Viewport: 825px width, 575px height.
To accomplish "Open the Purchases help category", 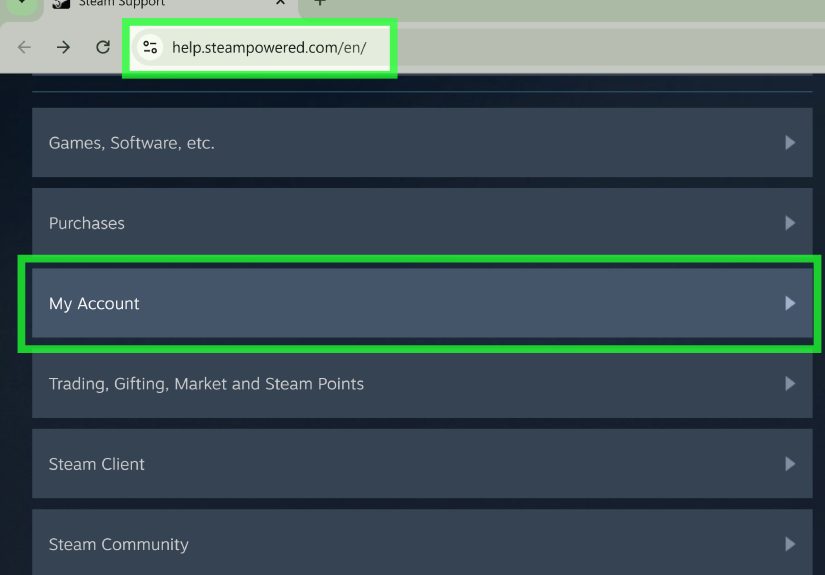I will tap(422, 223).
